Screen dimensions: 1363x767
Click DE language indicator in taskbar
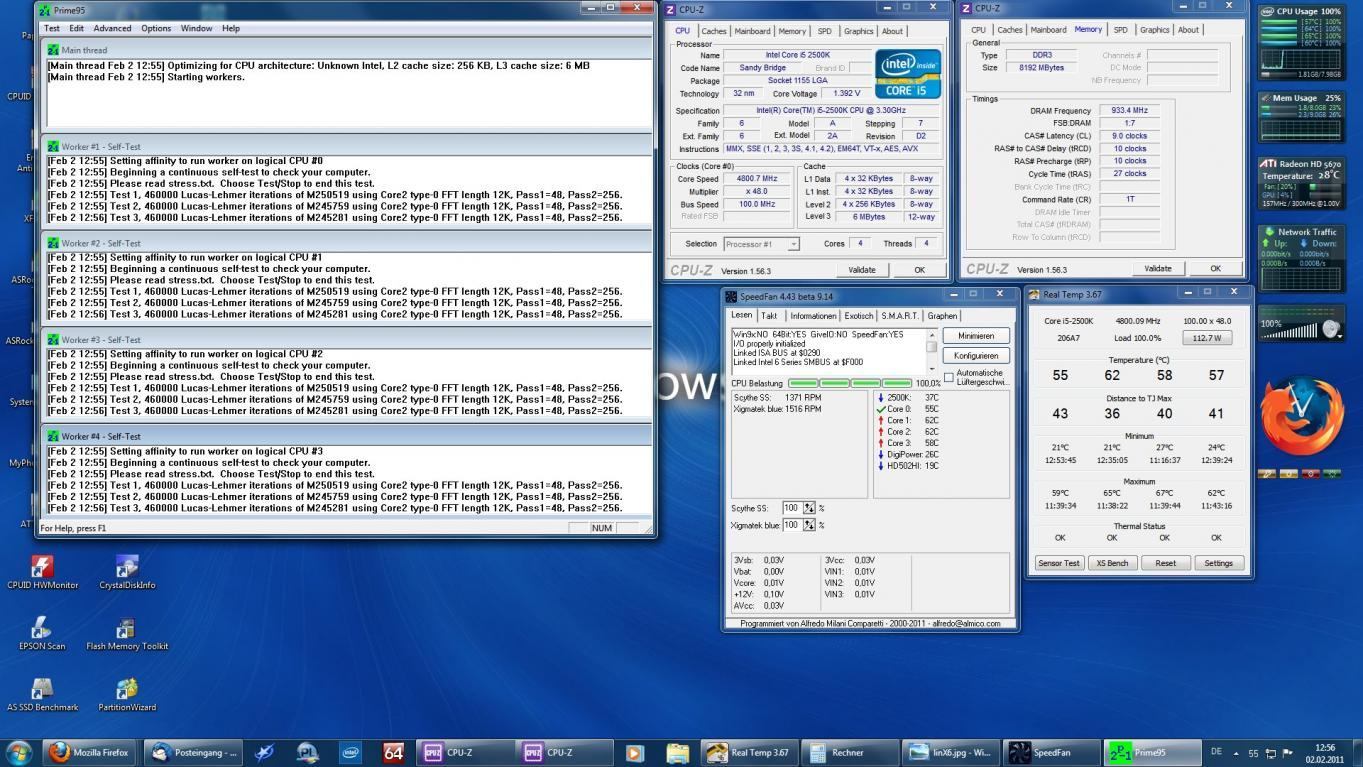[x=1217, y=752]
